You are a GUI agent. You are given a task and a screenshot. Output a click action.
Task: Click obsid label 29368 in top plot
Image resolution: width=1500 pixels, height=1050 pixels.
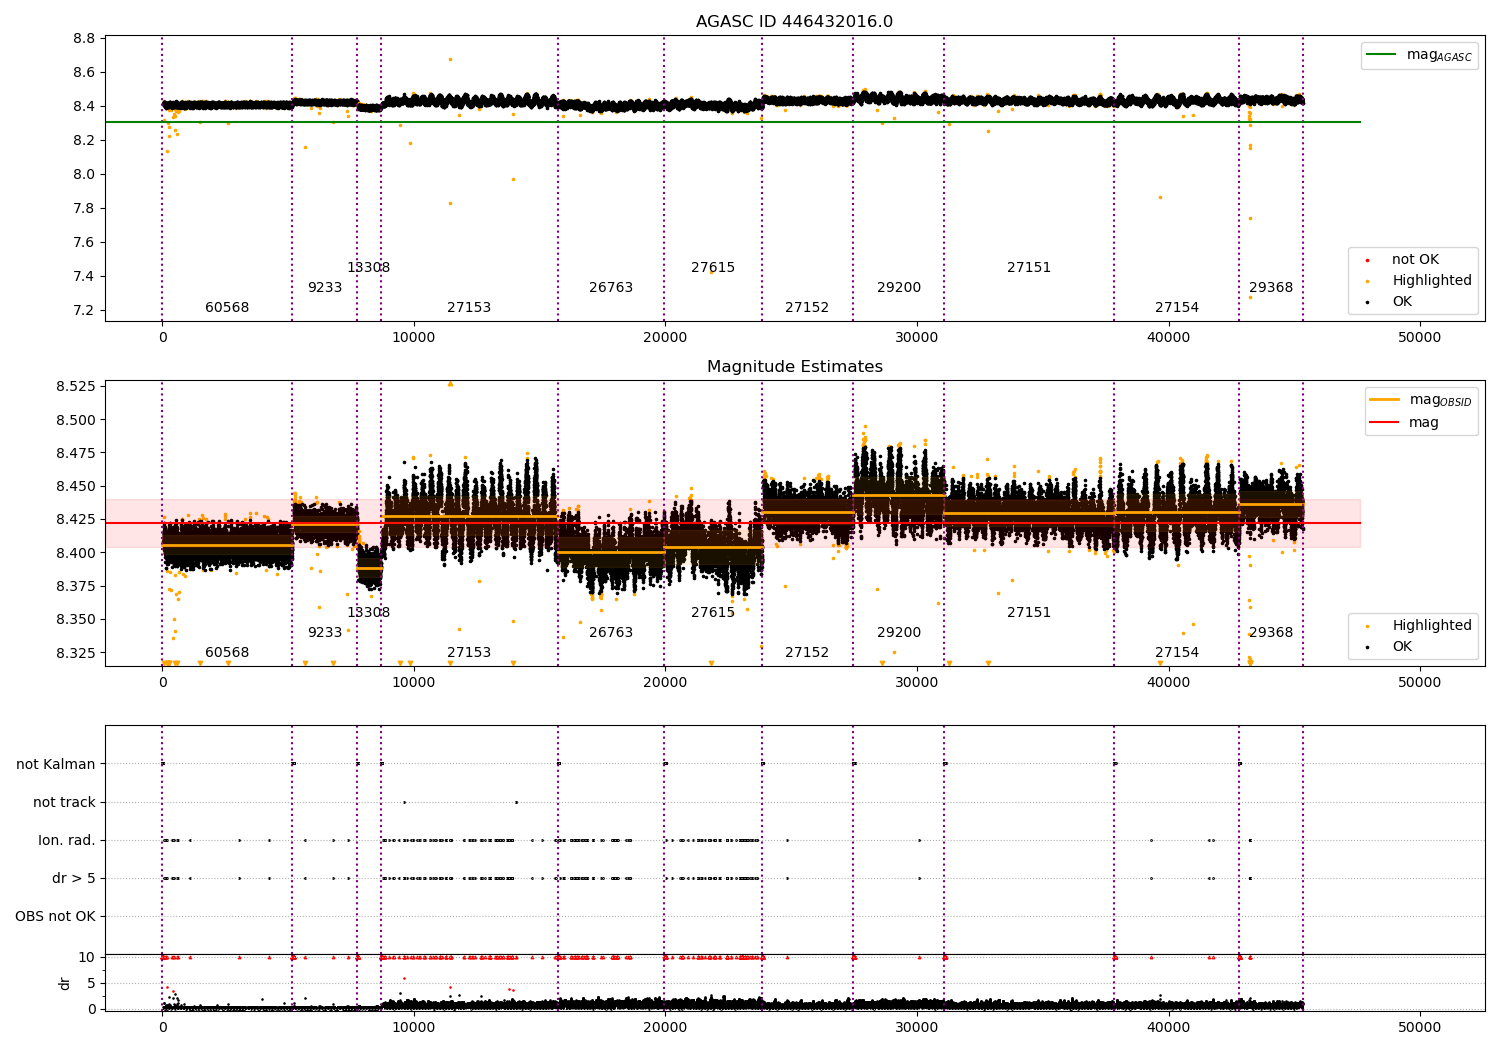point(1271,288)
